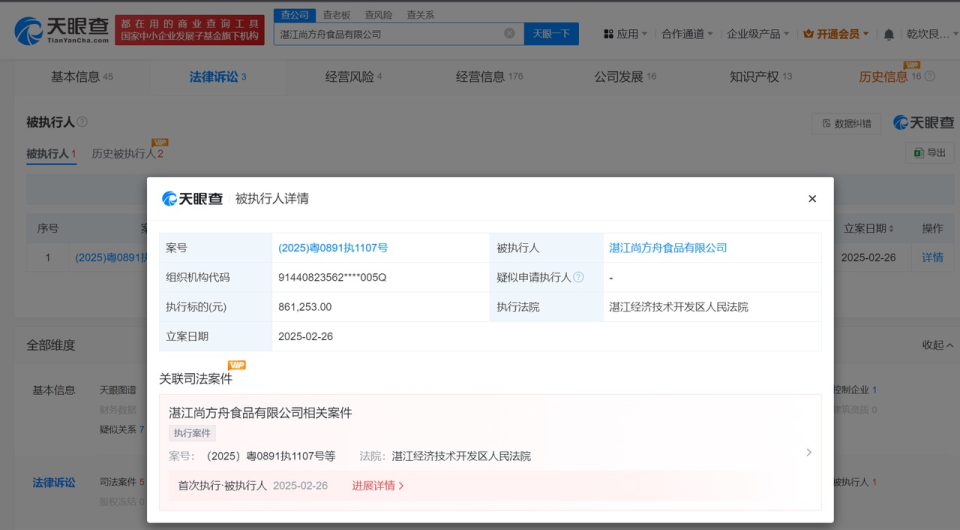The height and width of the screenshot is (530, 960).
Task: Switch to 查关系 search tab
Action: (x=420, y=15)
